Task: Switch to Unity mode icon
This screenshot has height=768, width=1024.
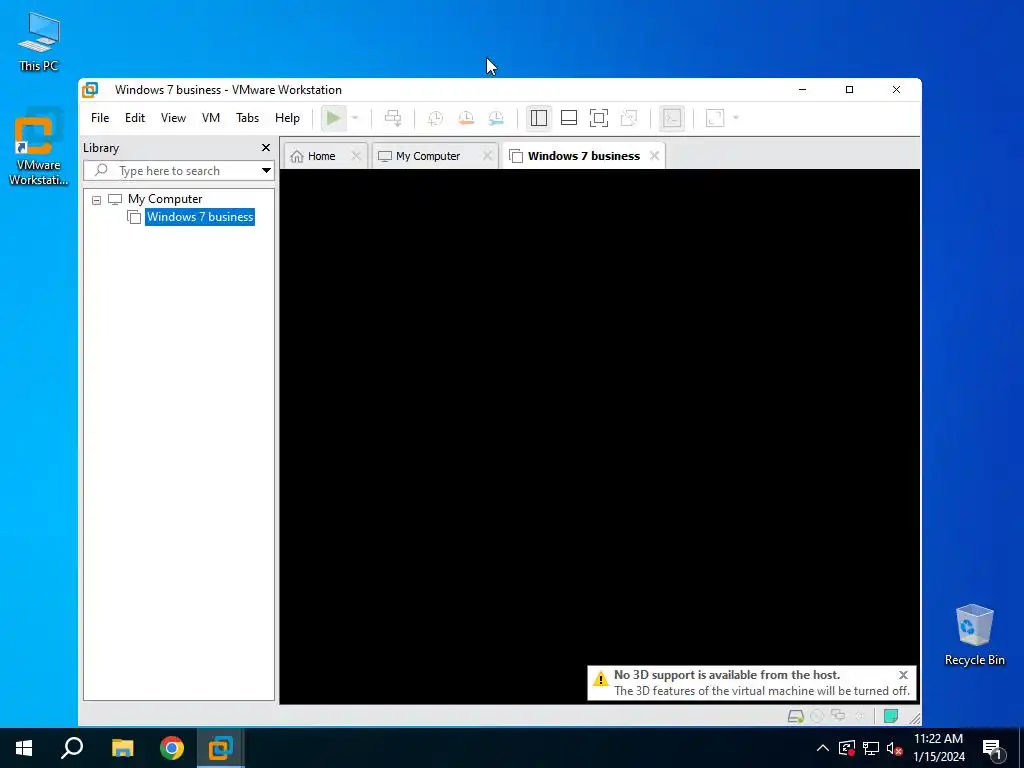Action: pyautogui.click(x=629, y=118)
